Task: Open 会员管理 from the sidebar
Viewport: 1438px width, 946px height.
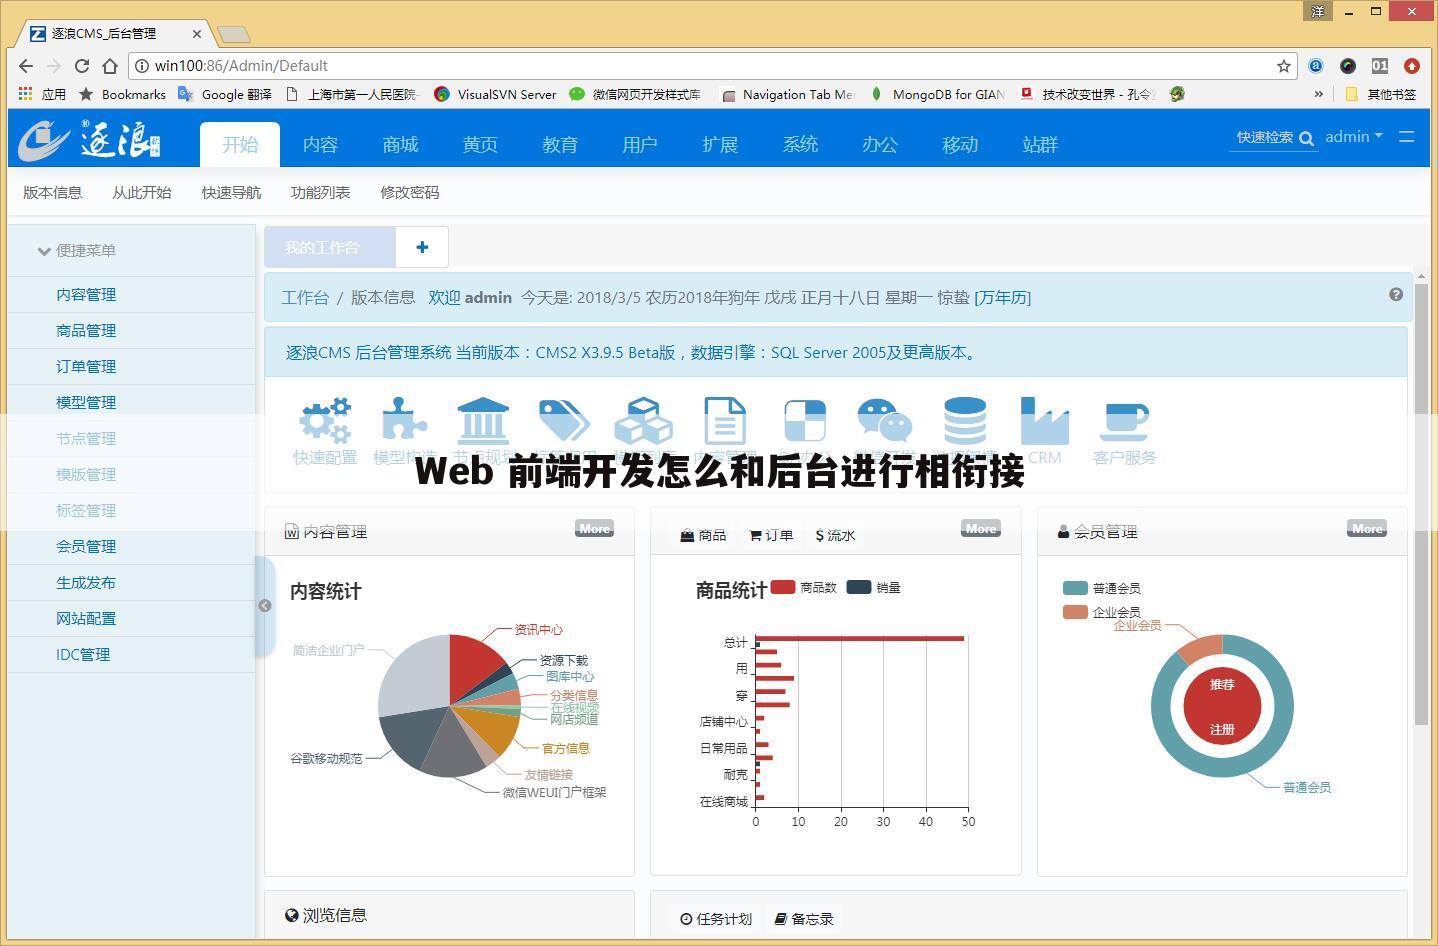Action: (86, 546)
